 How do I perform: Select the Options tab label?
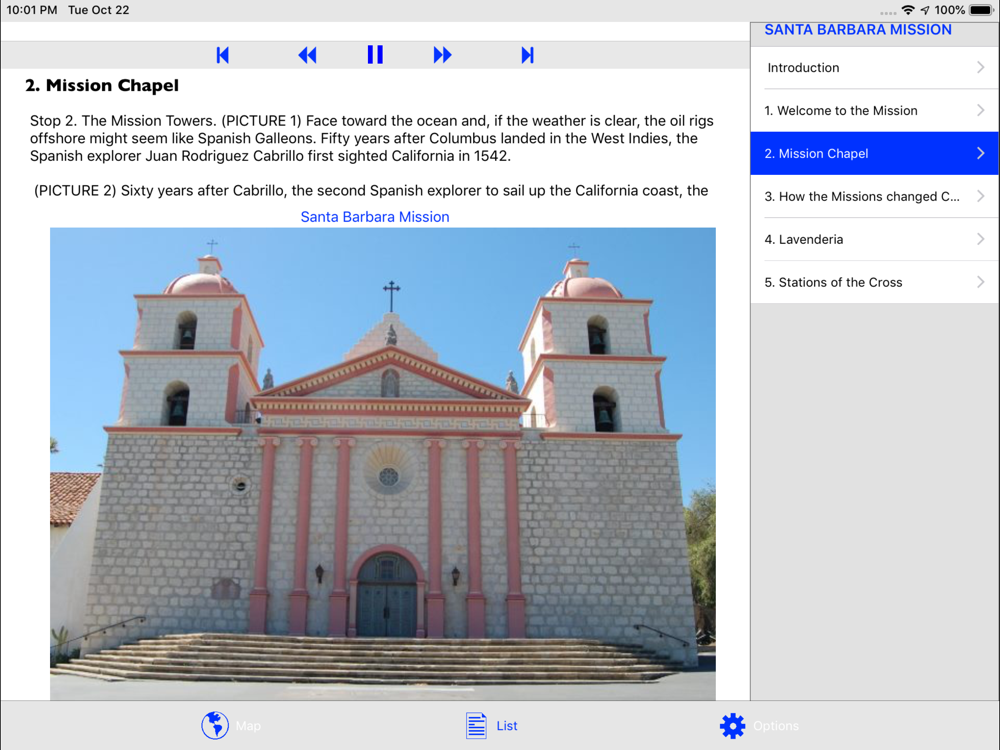coord(776,726)
